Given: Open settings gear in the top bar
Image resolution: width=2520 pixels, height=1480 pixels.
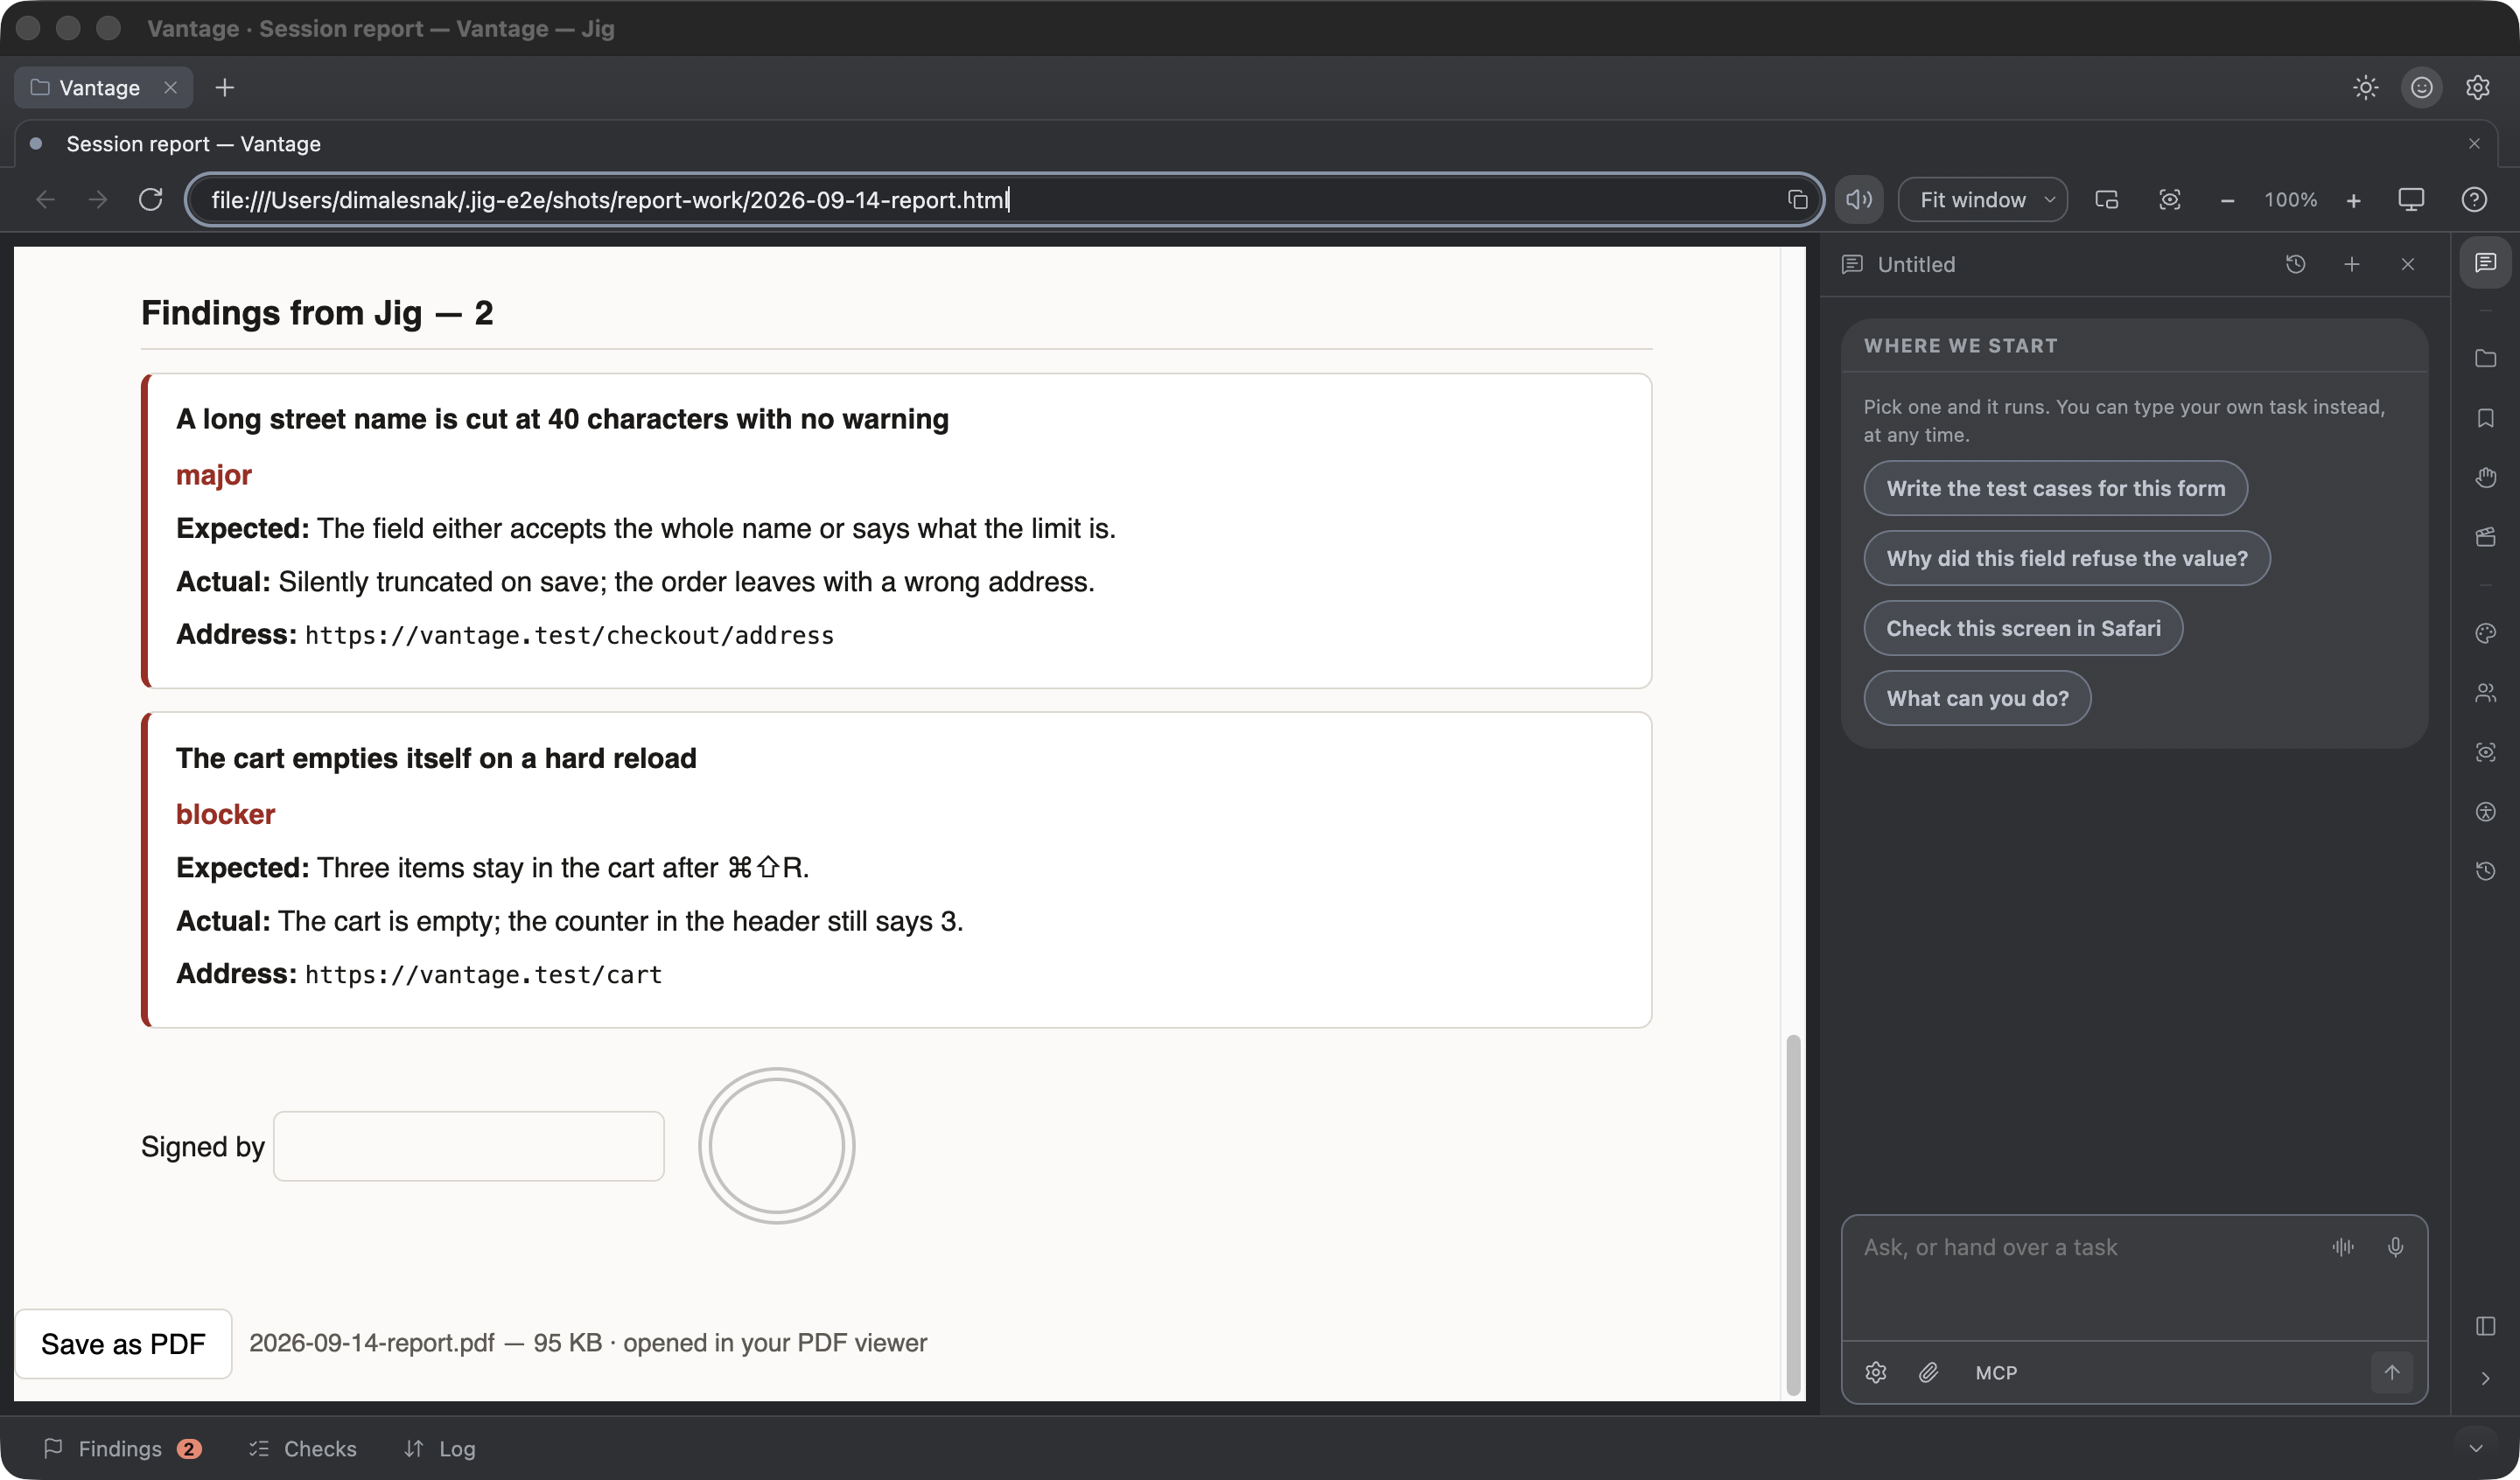Looking at the screenshot, I should tap(2477, 88).
